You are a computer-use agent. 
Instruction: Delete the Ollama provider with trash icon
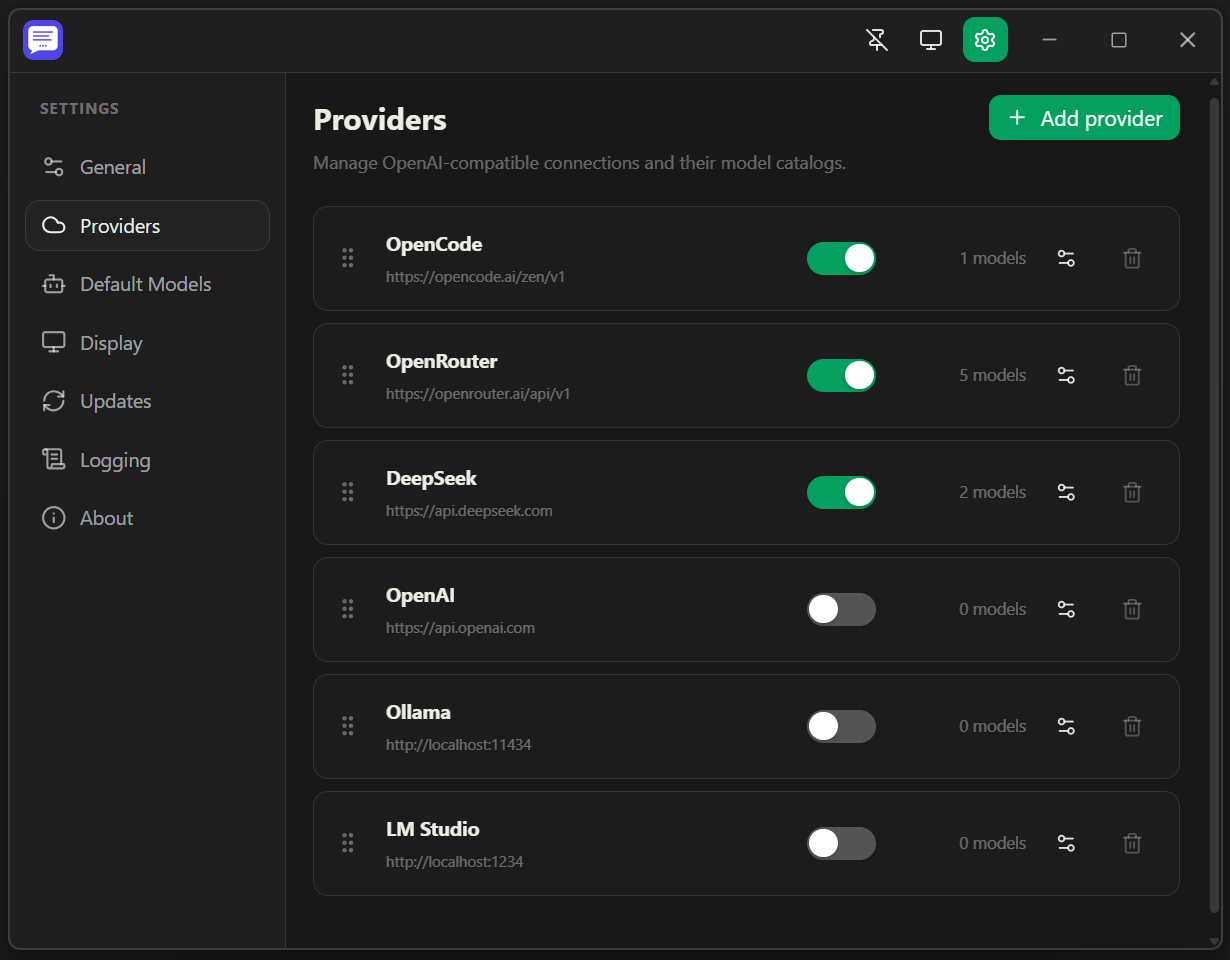click(x=1132, y=726)
